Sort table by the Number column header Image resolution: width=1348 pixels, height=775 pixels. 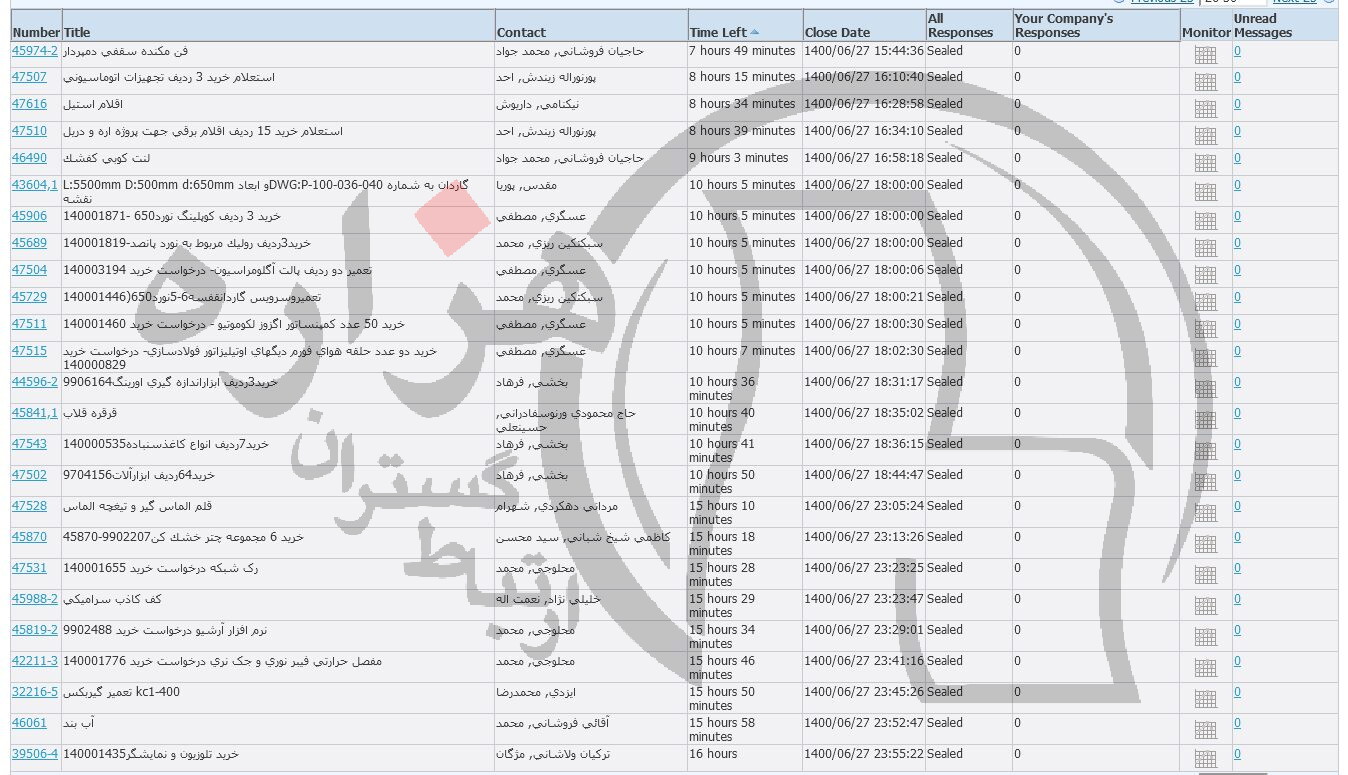pyautogui.click(x=36, y=33)
